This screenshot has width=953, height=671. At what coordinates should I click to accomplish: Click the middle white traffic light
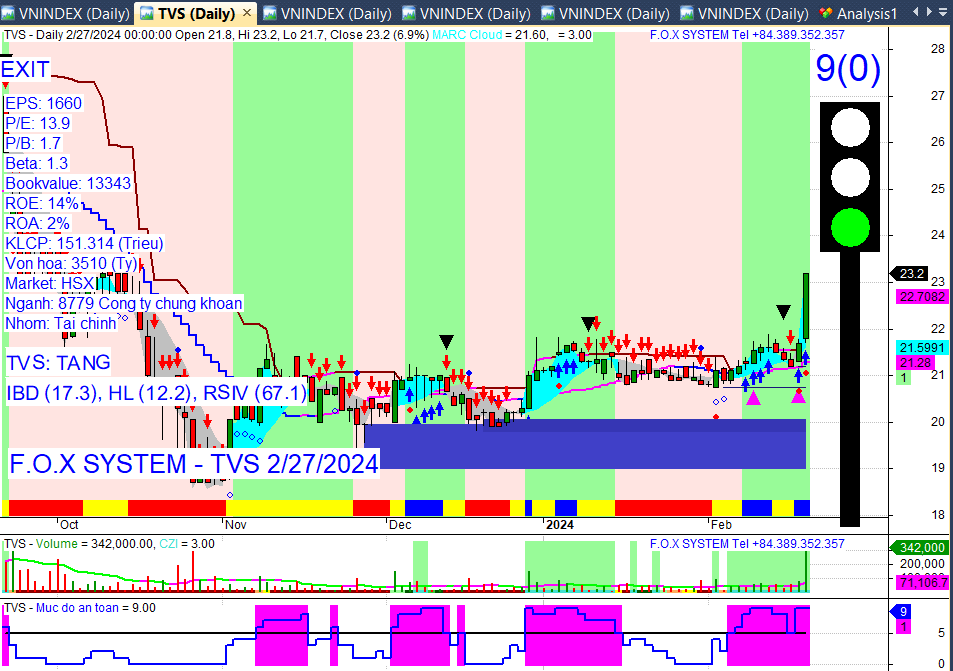coord(850,177)
